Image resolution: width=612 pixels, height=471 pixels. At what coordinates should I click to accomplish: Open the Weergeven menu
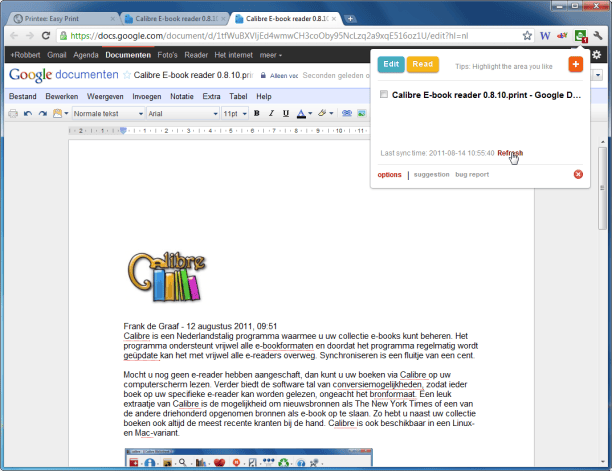(105, 96)
